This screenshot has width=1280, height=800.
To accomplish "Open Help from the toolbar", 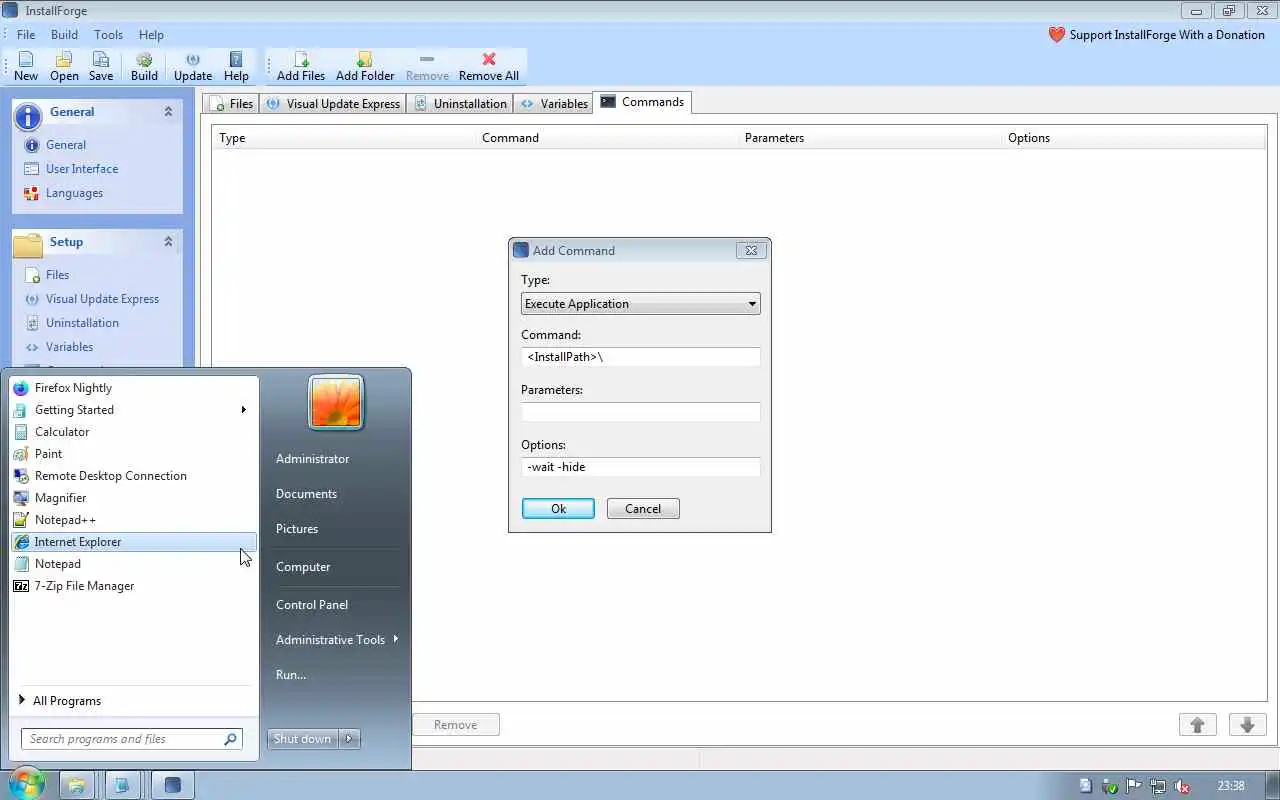I will (x=236, y=66).
